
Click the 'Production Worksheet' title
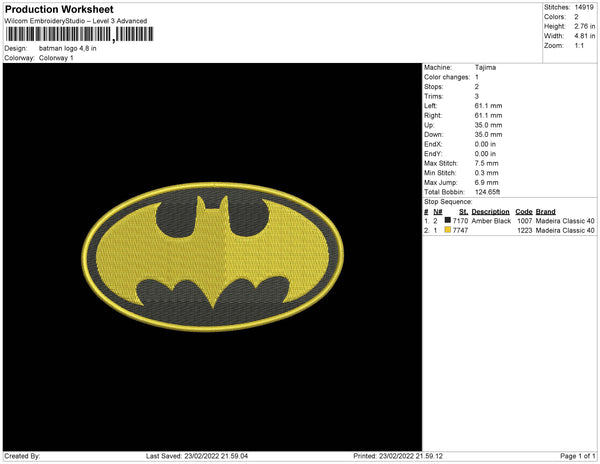59,9
